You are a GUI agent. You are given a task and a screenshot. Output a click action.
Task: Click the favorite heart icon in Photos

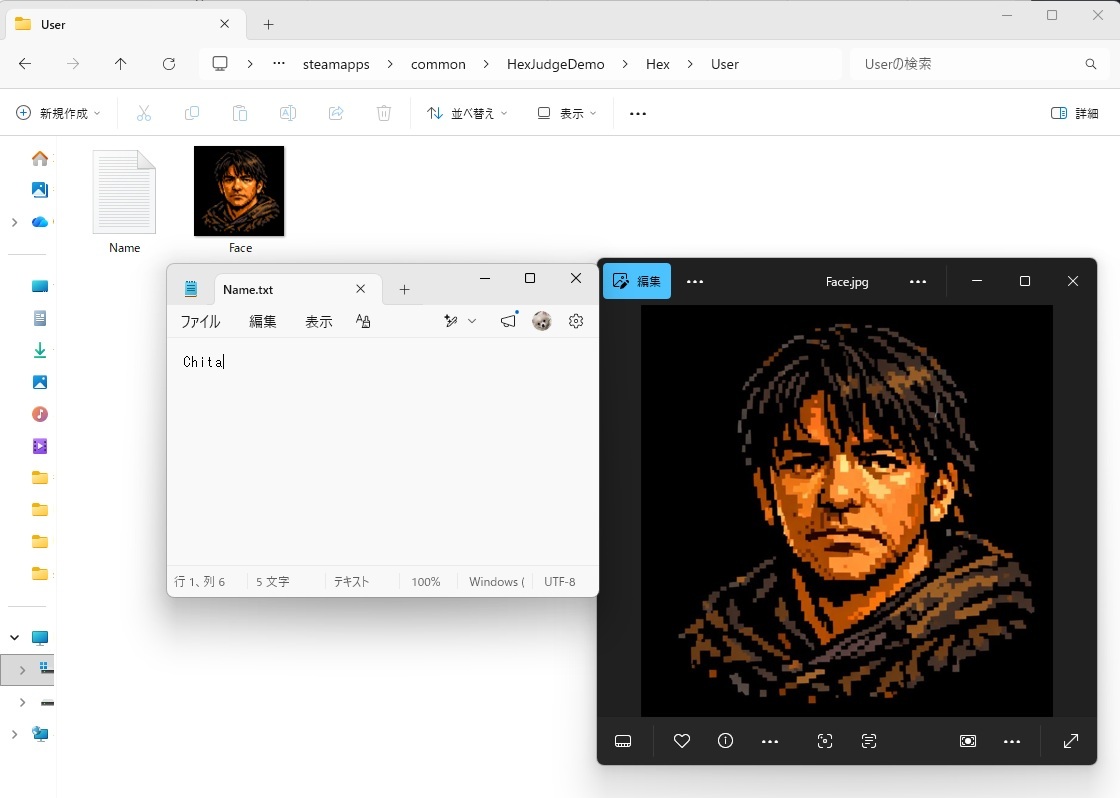pyautogui.click(x=682, y=741)
